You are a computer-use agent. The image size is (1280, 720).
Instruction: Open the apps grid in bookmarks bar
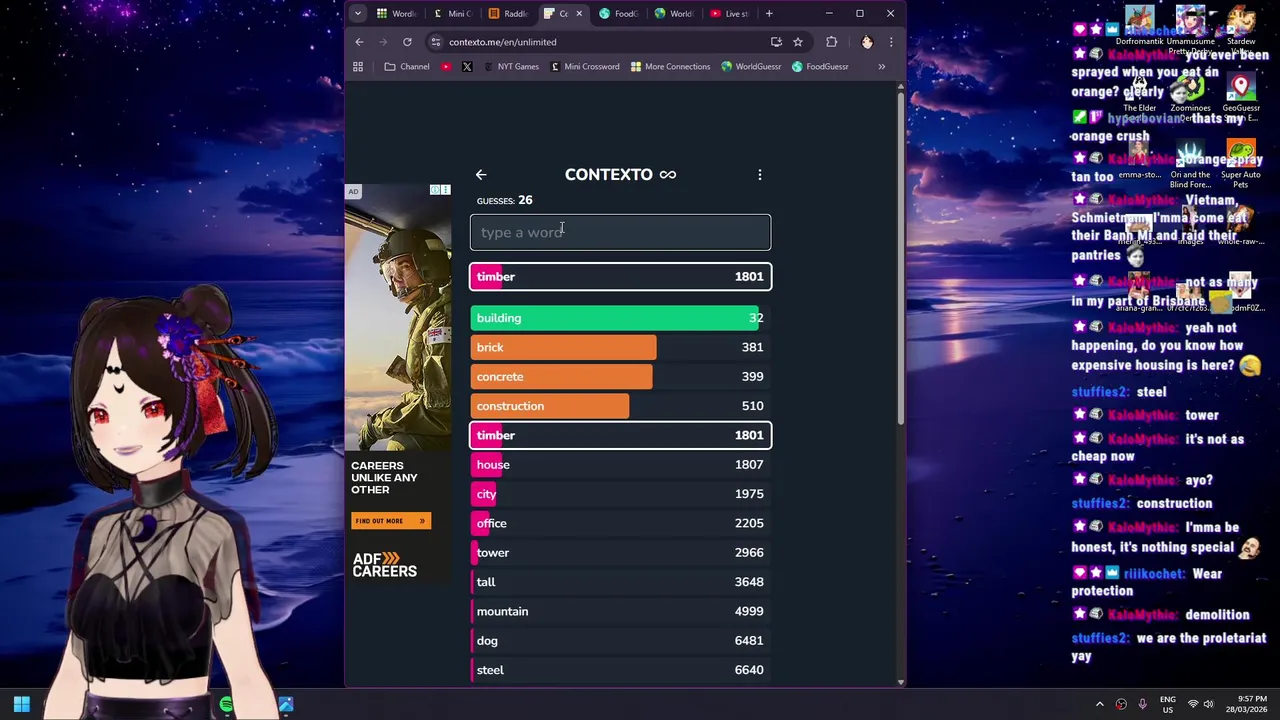pos(358,67)
